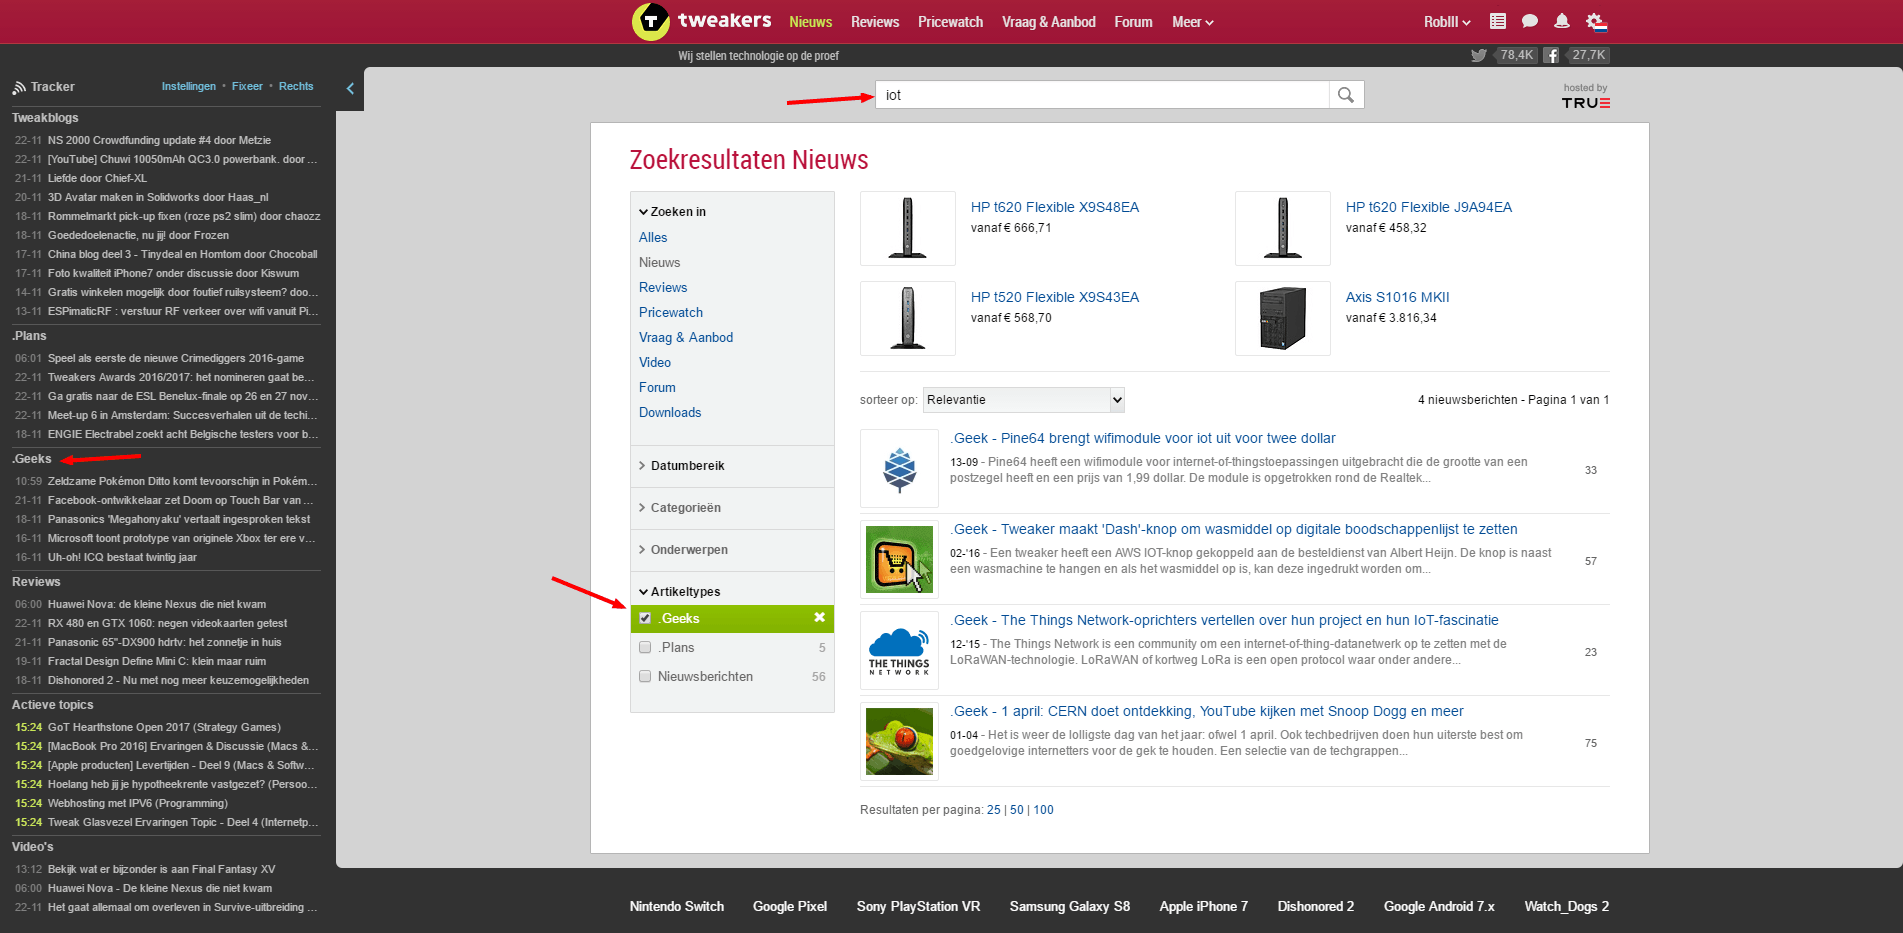
Task: Collapse the Zoeken in section
Action: tap(673, 212)
